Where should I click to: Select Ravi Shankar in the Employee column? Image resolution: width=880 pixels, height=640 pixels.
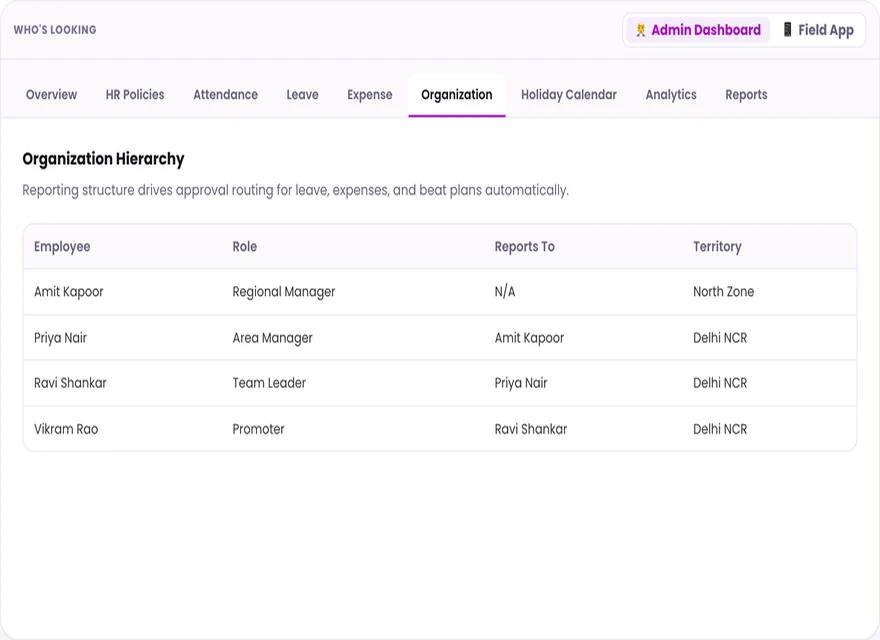pos(70,383)
